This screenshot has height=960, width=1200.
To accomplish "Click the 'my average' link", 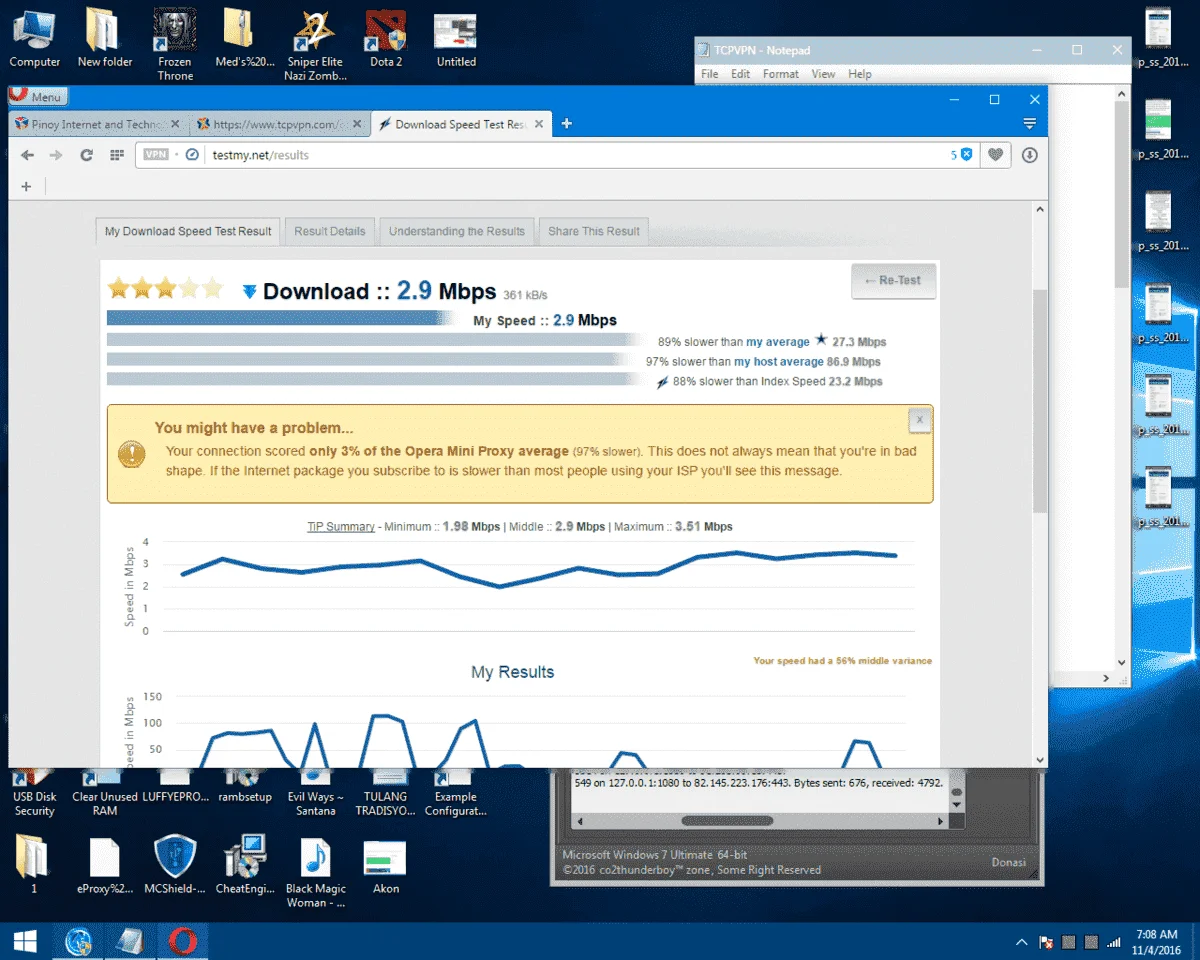I will [778, 342].
